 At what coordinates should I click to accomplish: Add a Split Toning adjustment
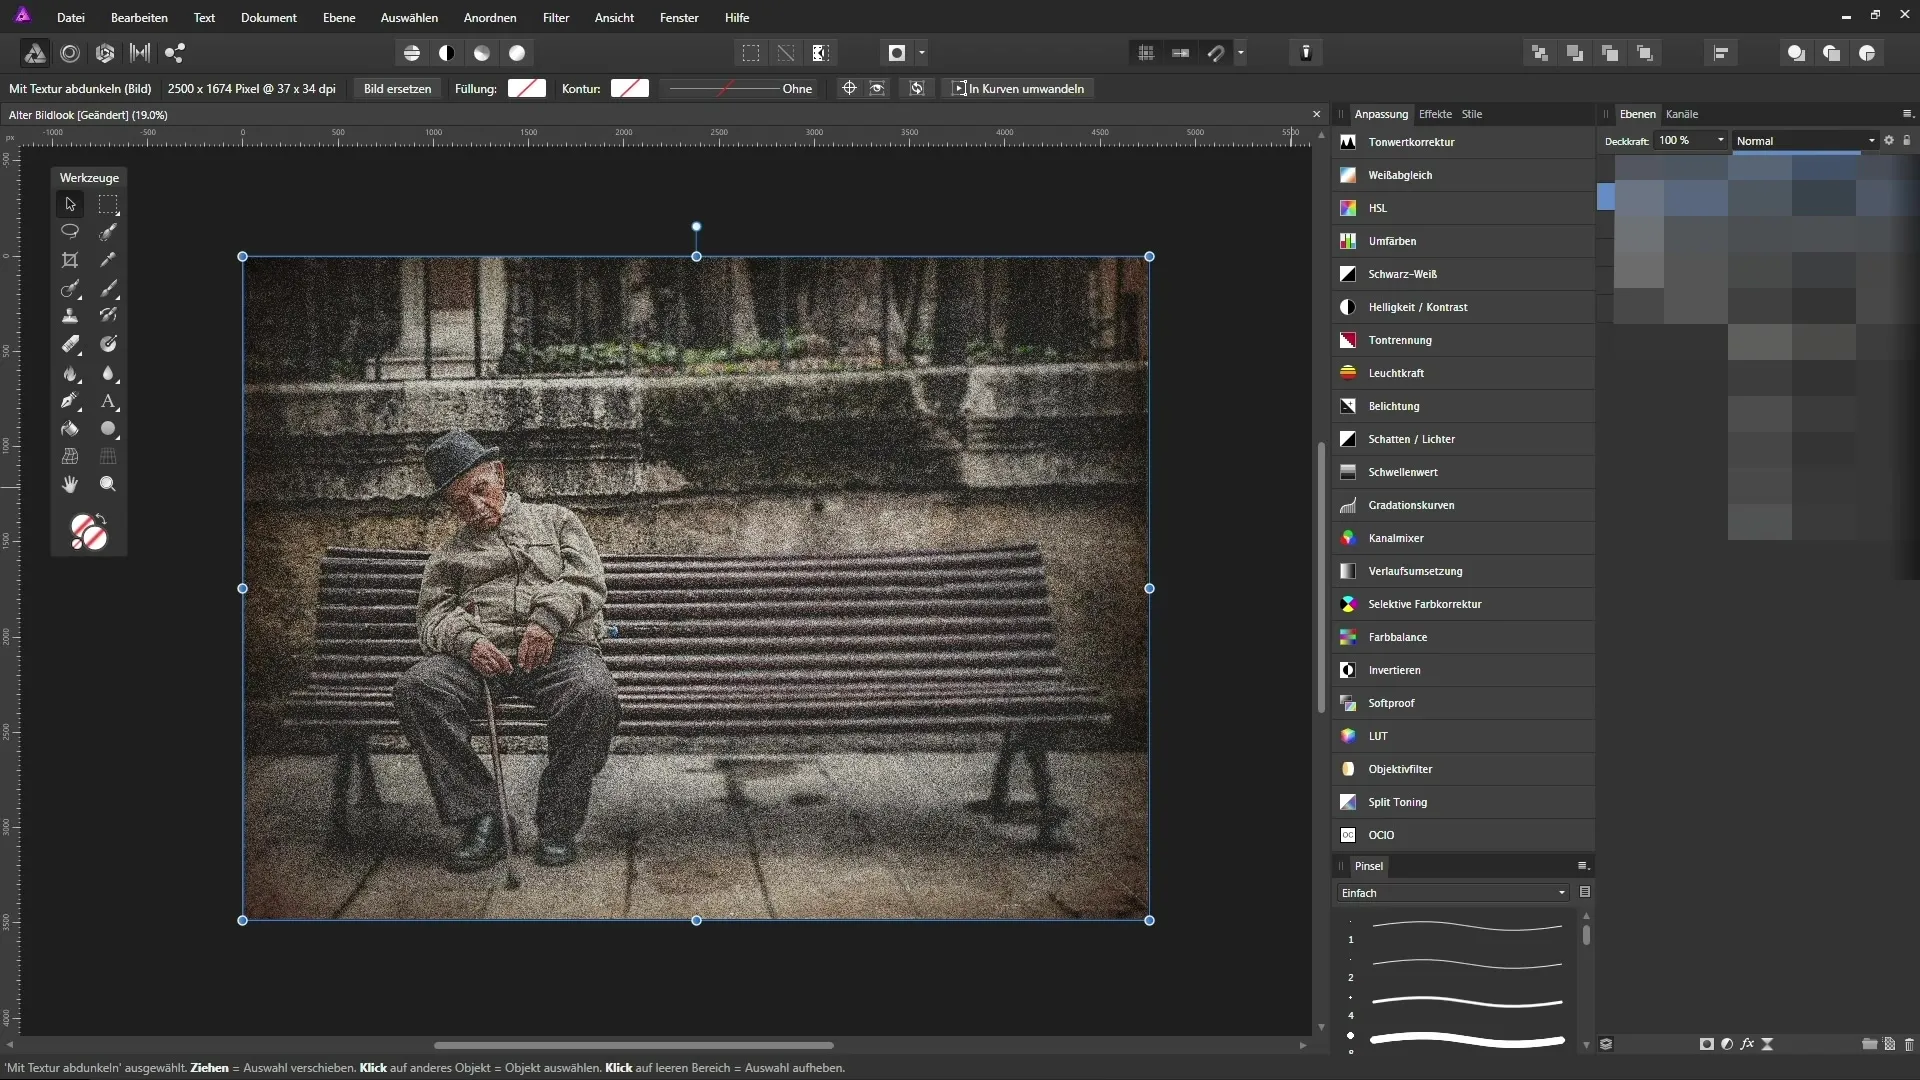(1464, 802)
